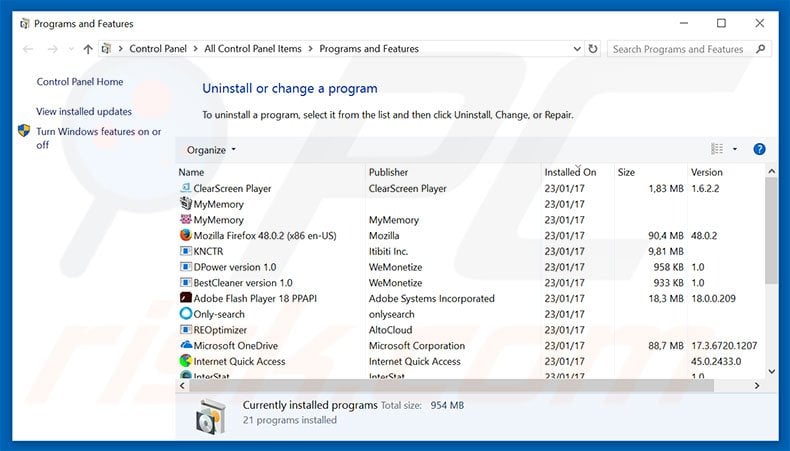Viewport: 790px width, 451px height.
Task: Click Programs and Features breadcrumb
Action: coord(369,49)
